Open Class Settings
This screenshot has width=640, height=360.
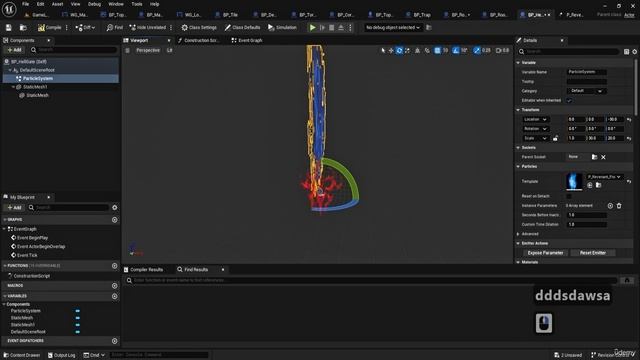coord(199,27)
